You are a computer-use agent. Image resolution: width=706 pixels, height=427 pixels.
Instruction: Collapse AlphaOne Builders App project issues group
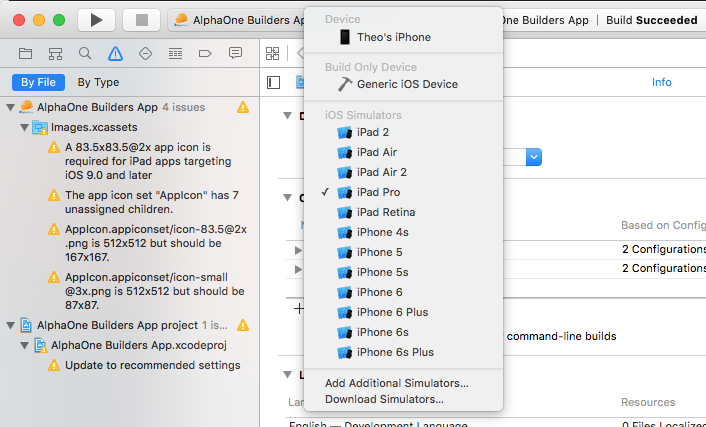click(x=10, y=325)
